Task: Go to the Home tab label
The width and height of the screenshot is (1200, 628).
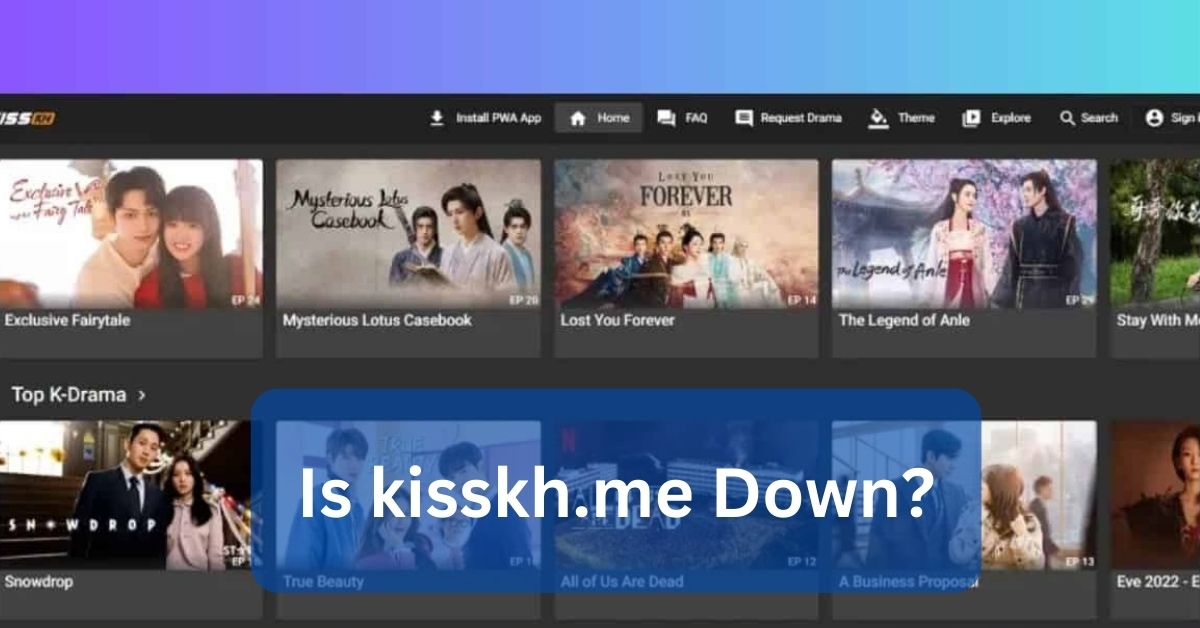Action: [x=613, y=118]
